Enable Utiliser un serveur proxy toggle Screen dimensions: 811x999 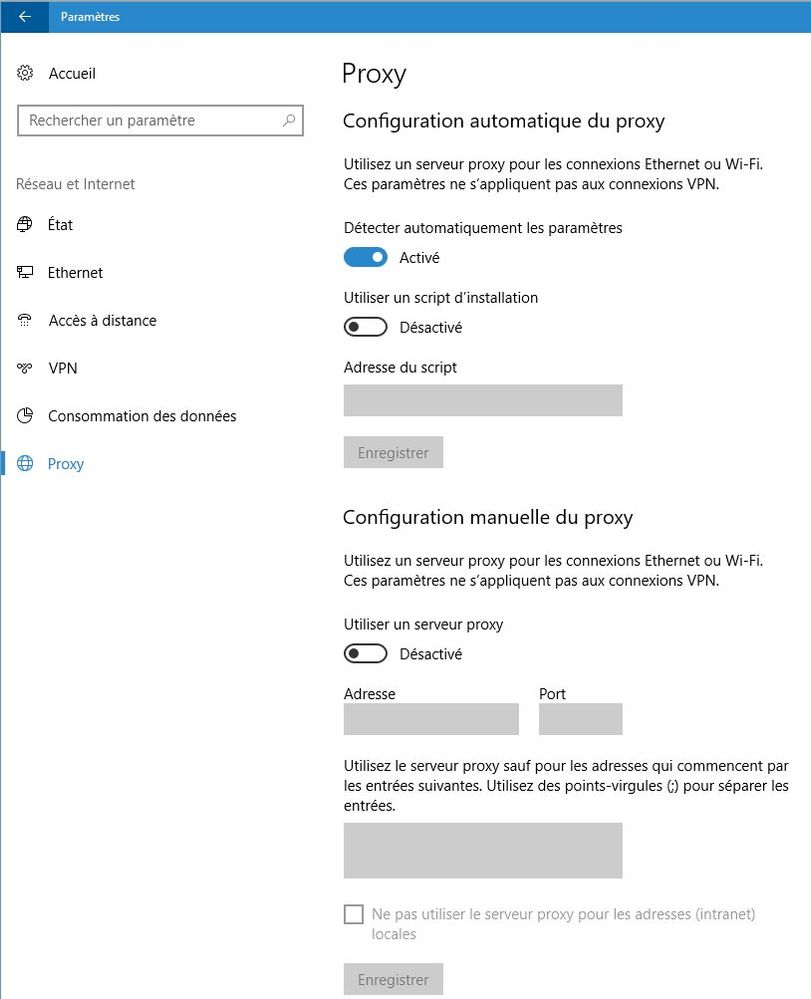pos(365,654)
